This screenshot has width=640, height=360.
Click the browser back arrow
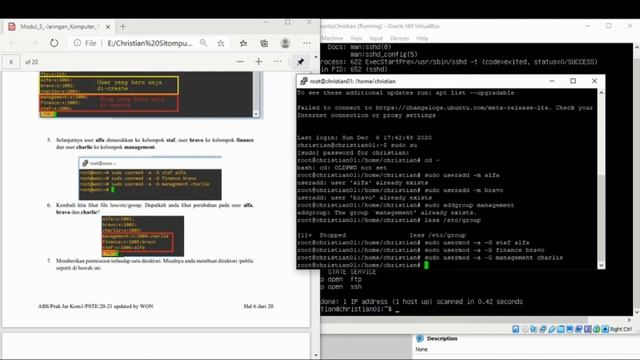click(x=13, y=43)
